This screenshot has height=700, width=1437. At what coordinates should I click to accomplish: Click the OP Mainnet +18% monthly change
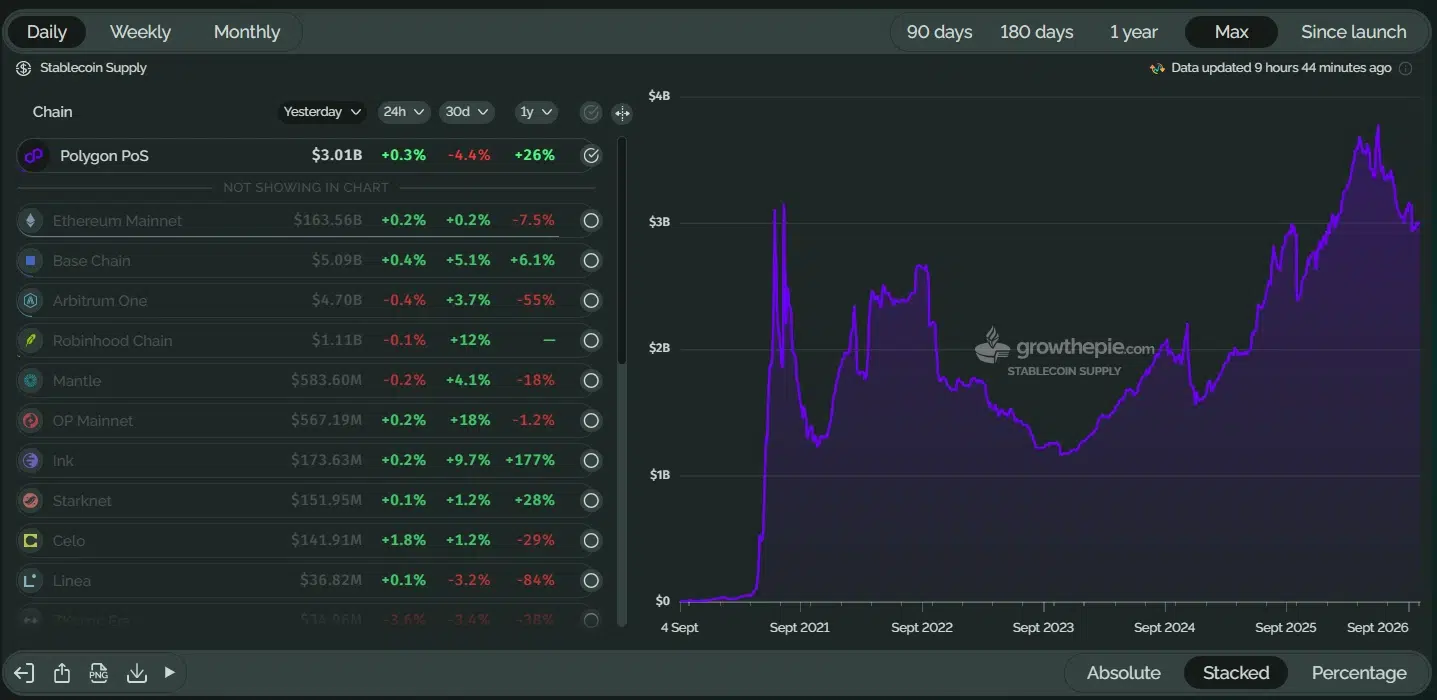point(470,421)
